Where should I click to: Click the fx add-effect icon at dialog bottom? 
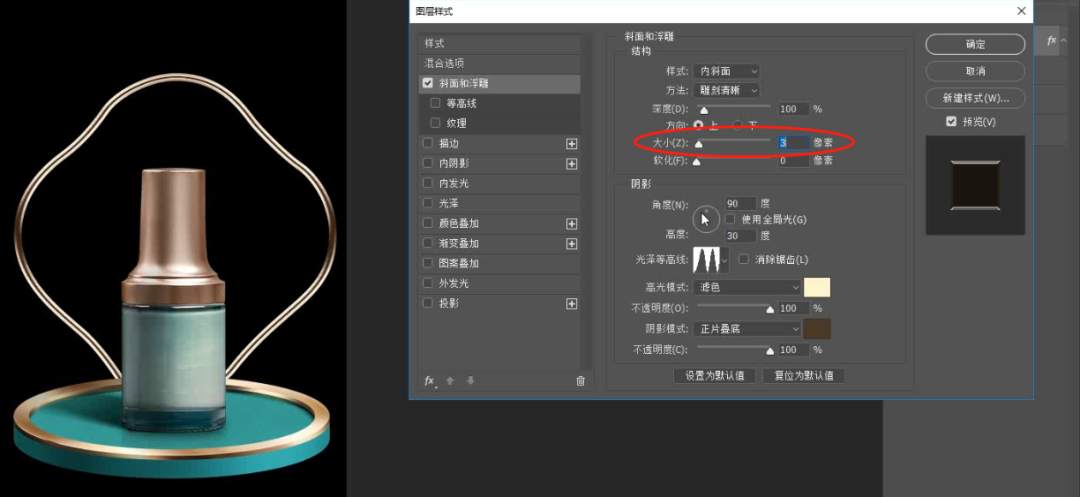click(x=430, y=381)
